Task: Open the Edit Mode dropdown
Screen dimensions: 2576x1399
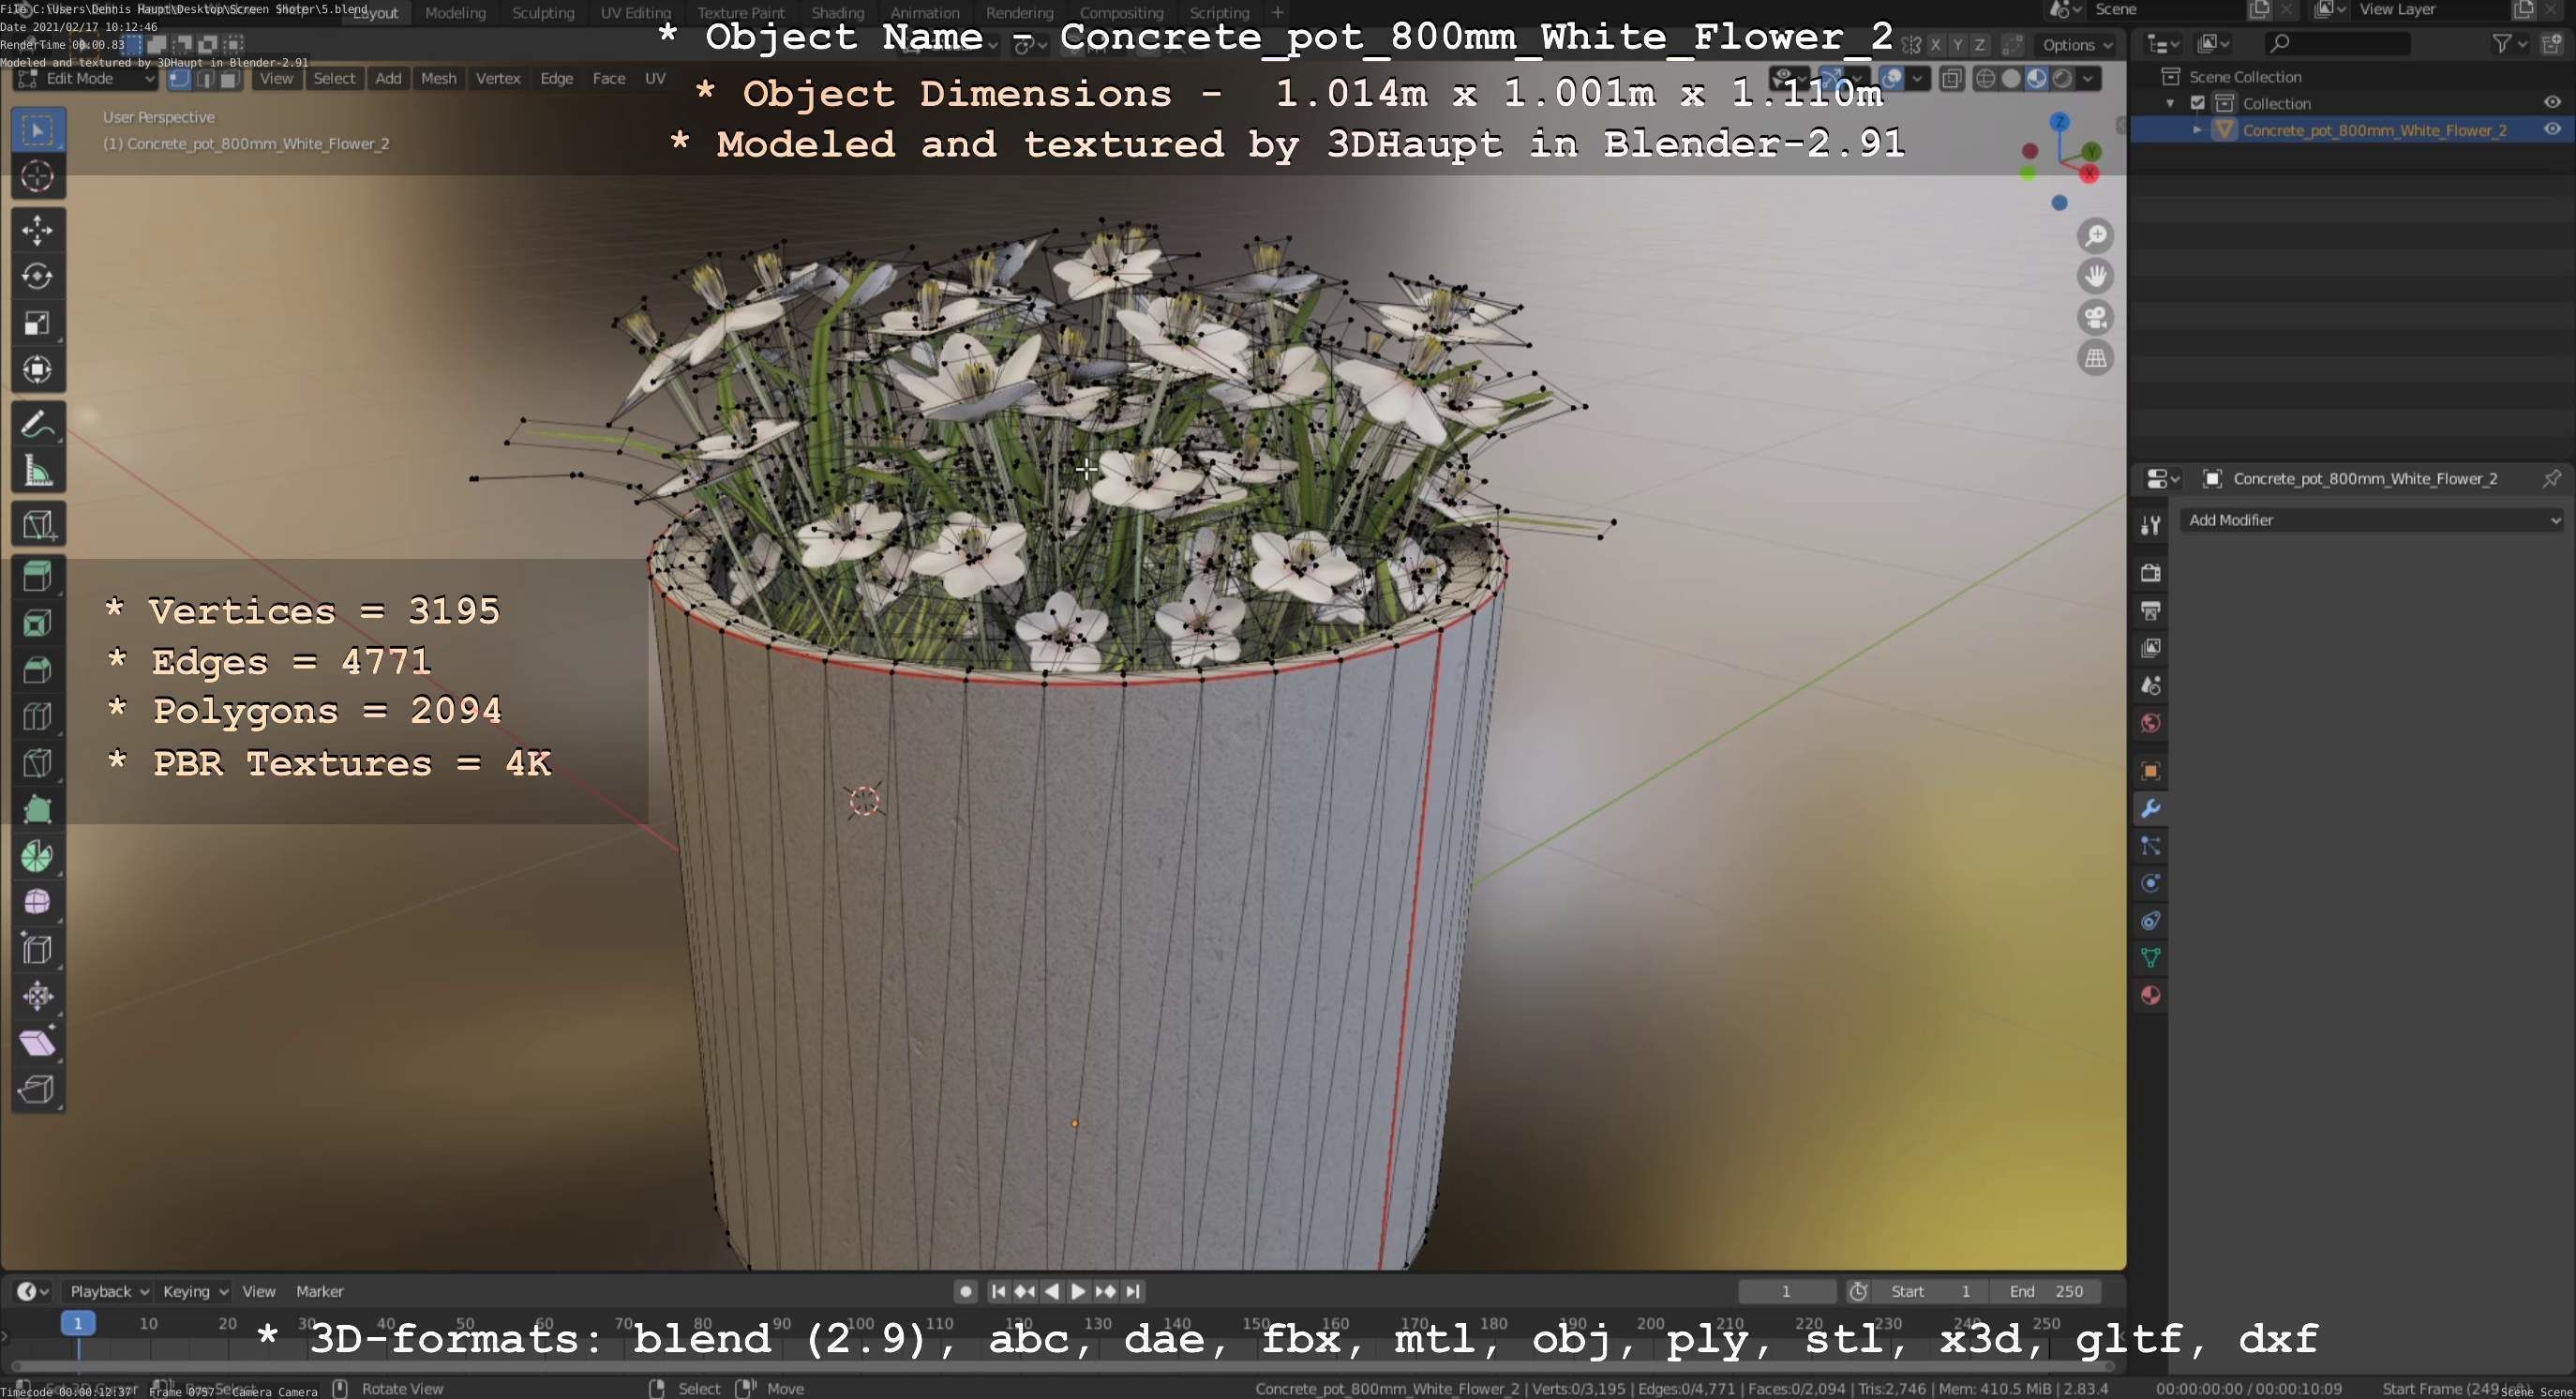Action: tap(86, 79)
